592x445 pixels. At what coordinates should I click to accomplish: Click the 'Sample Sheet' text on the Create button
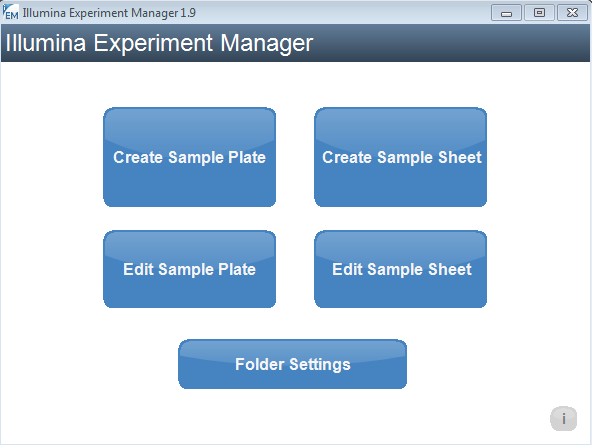coord(430,157)
